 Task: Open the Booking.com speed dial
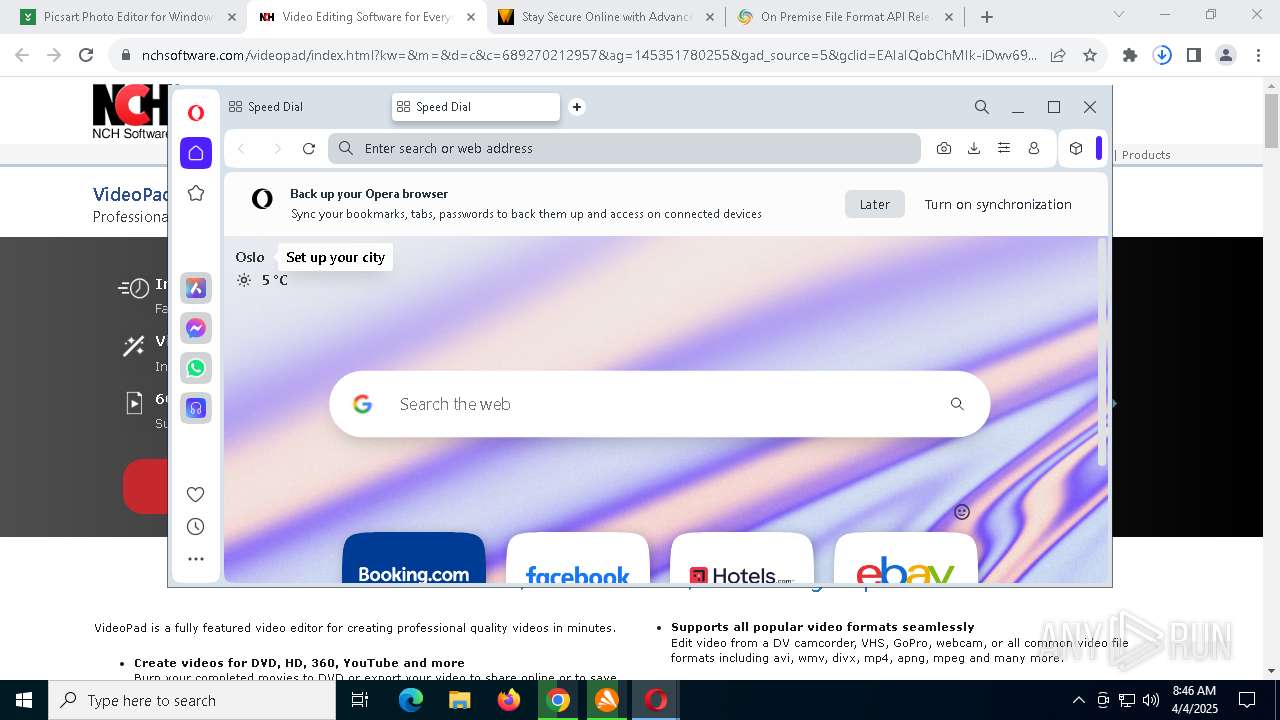point(414,558)
